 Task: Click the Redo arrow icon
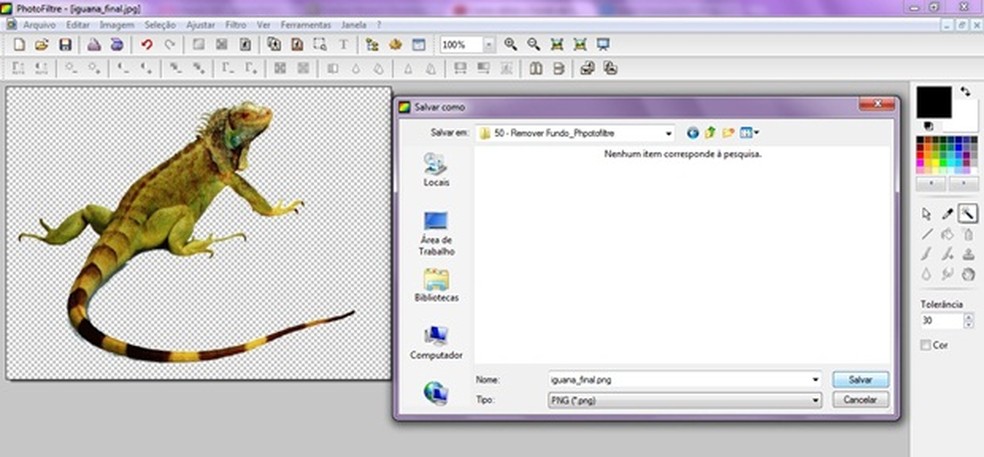(x=169, y=45)
